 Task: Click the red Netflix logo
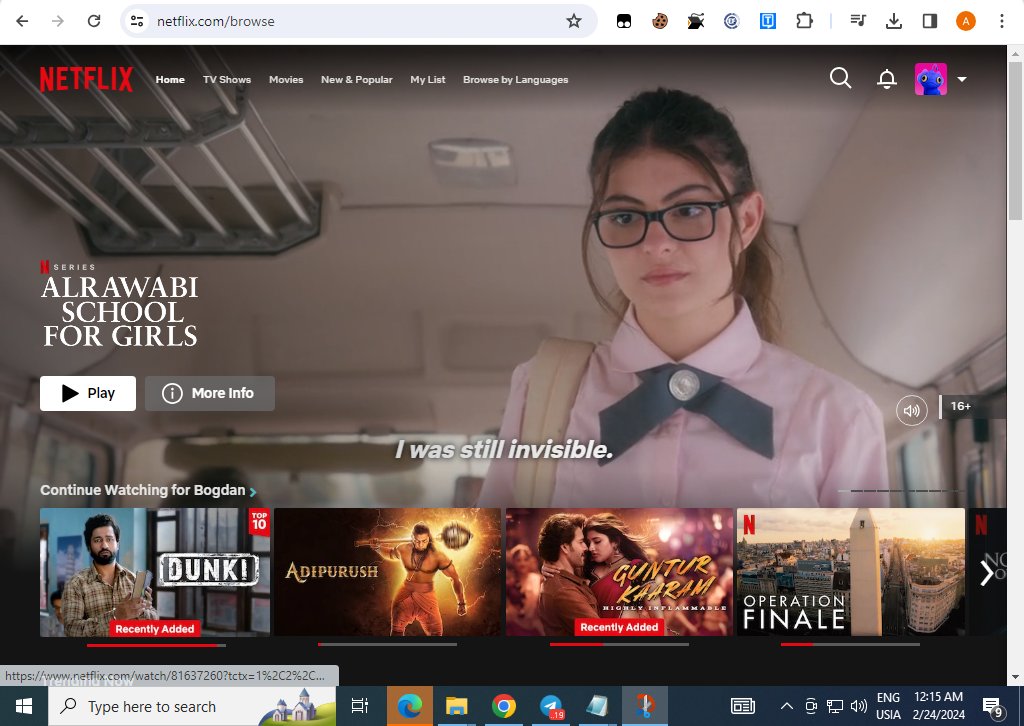click(x=86, y=79)
